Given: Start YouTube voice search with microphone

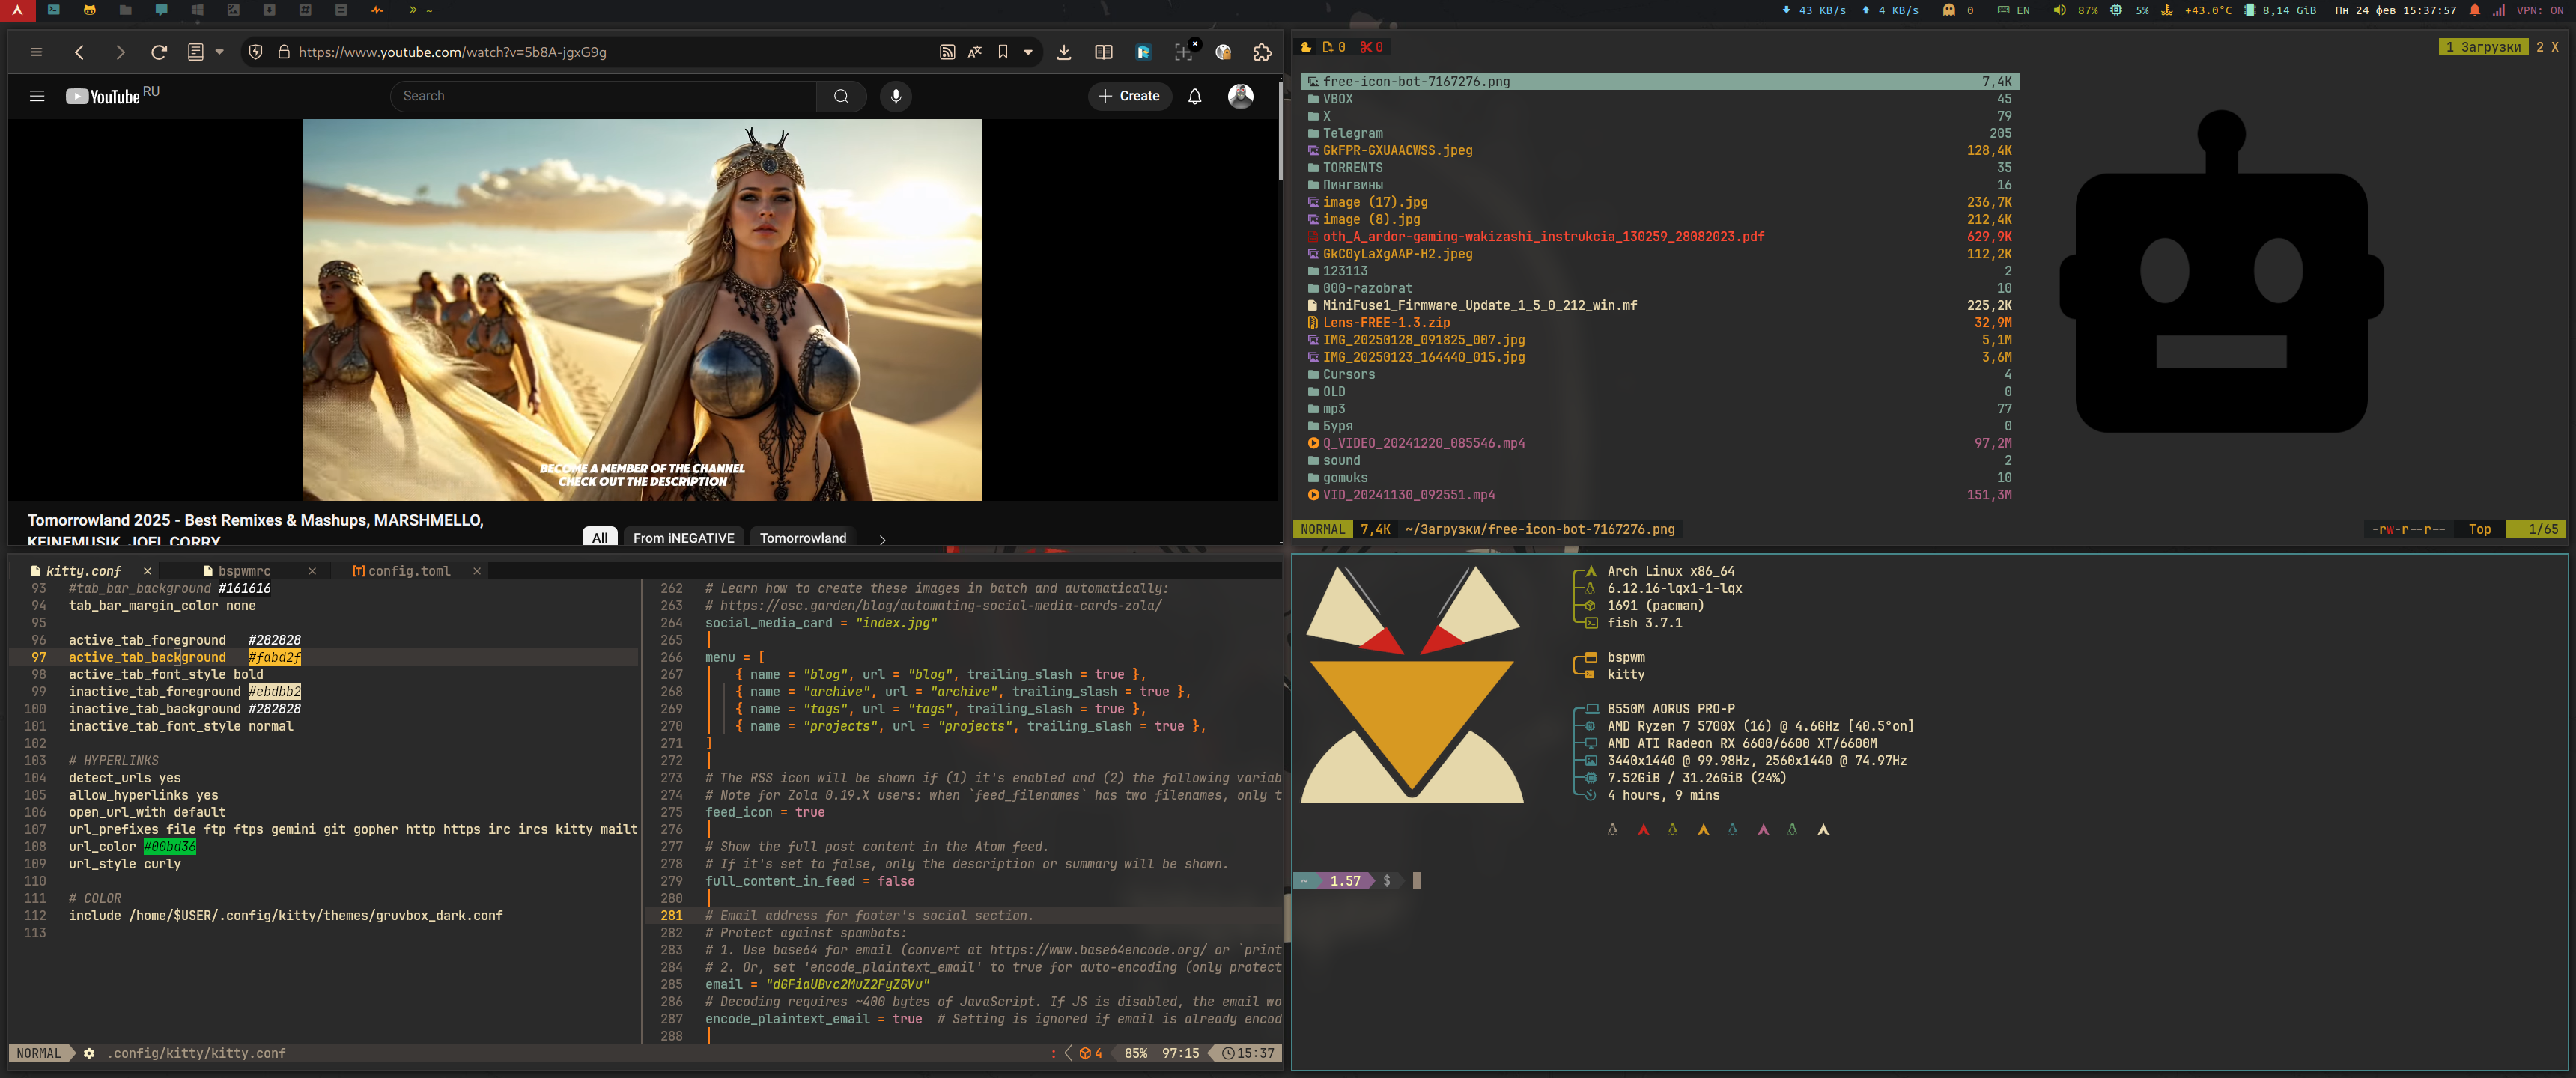Looking at the screenshot, I should coord(896,96).
